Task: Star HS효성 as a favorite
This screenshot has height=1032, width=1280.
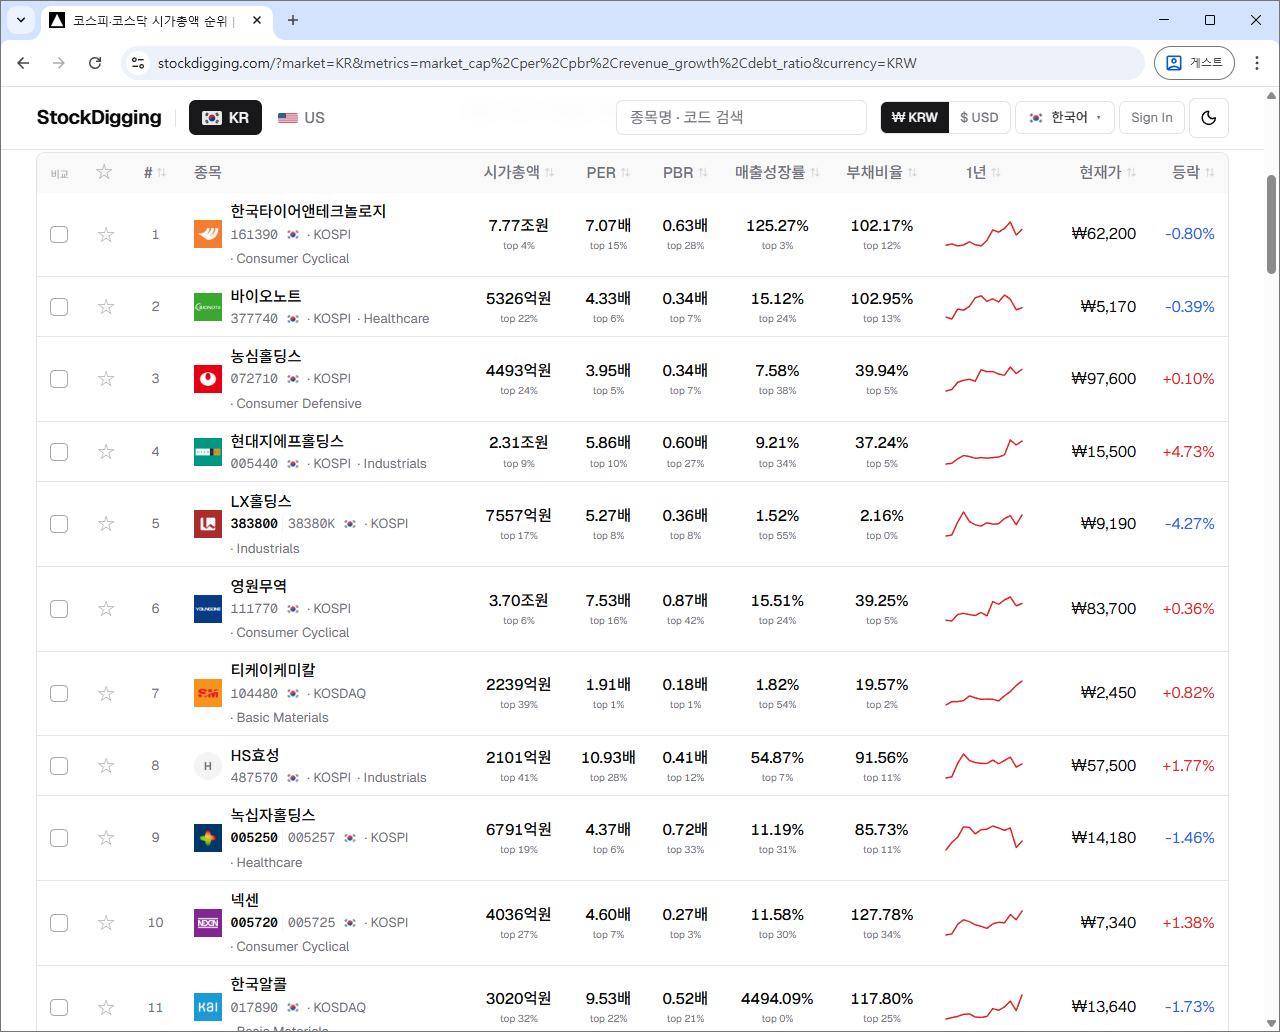Action: point(106,766)
